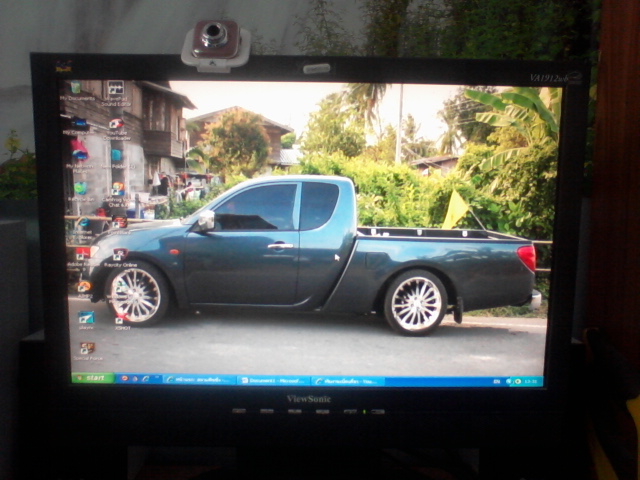Open the New Folder (2) icon

pyautogui.click(x=118, y=158)
